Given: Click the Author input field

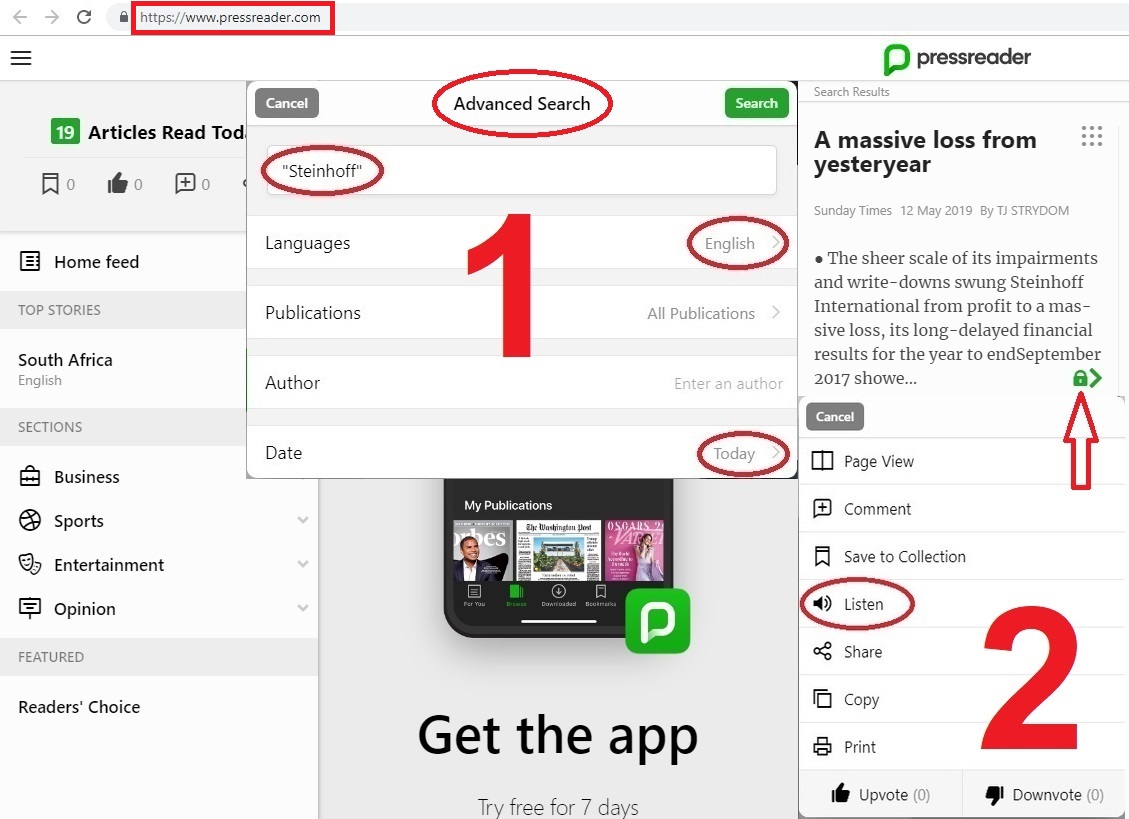Looking at the screenshot, I should (728, 383).
